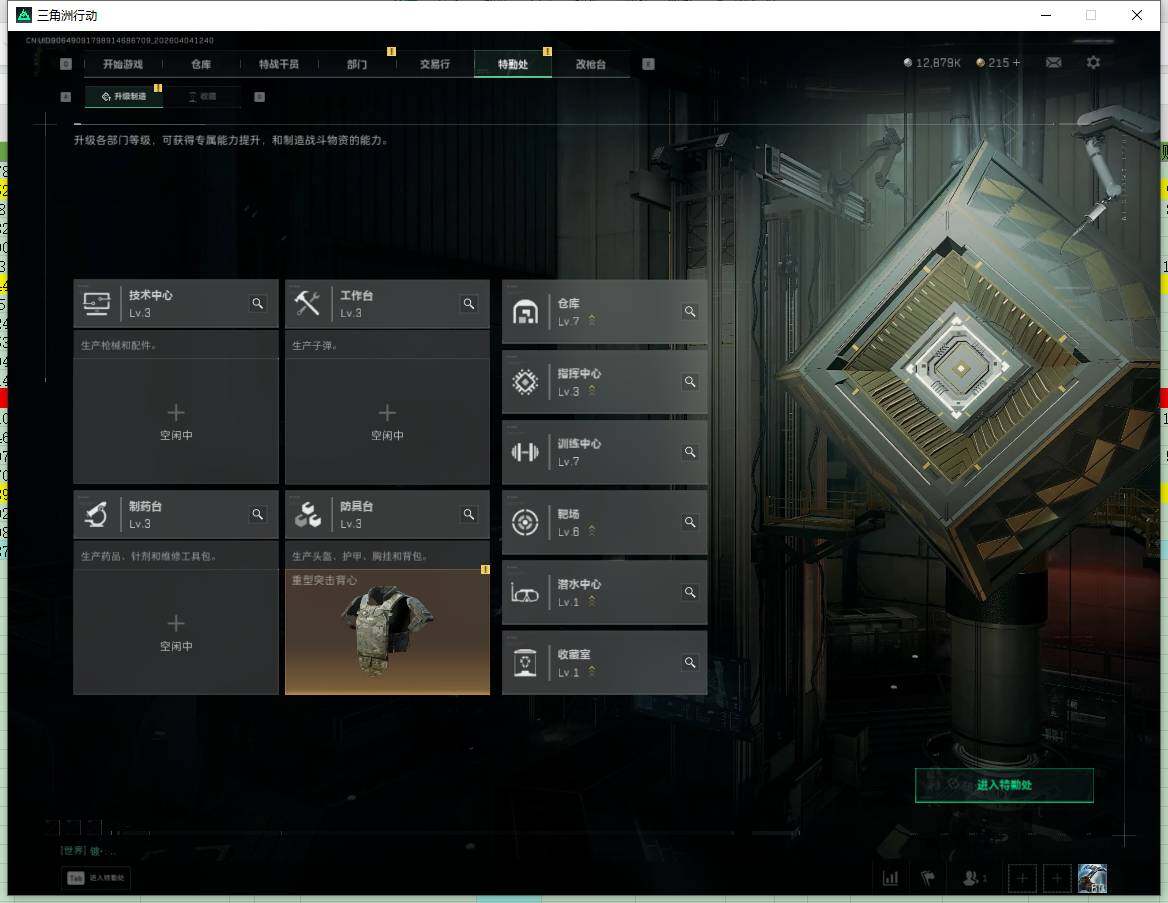Click magnifier icon on 工作台 card
This screenshot has width=1168, height=903.
469,304
